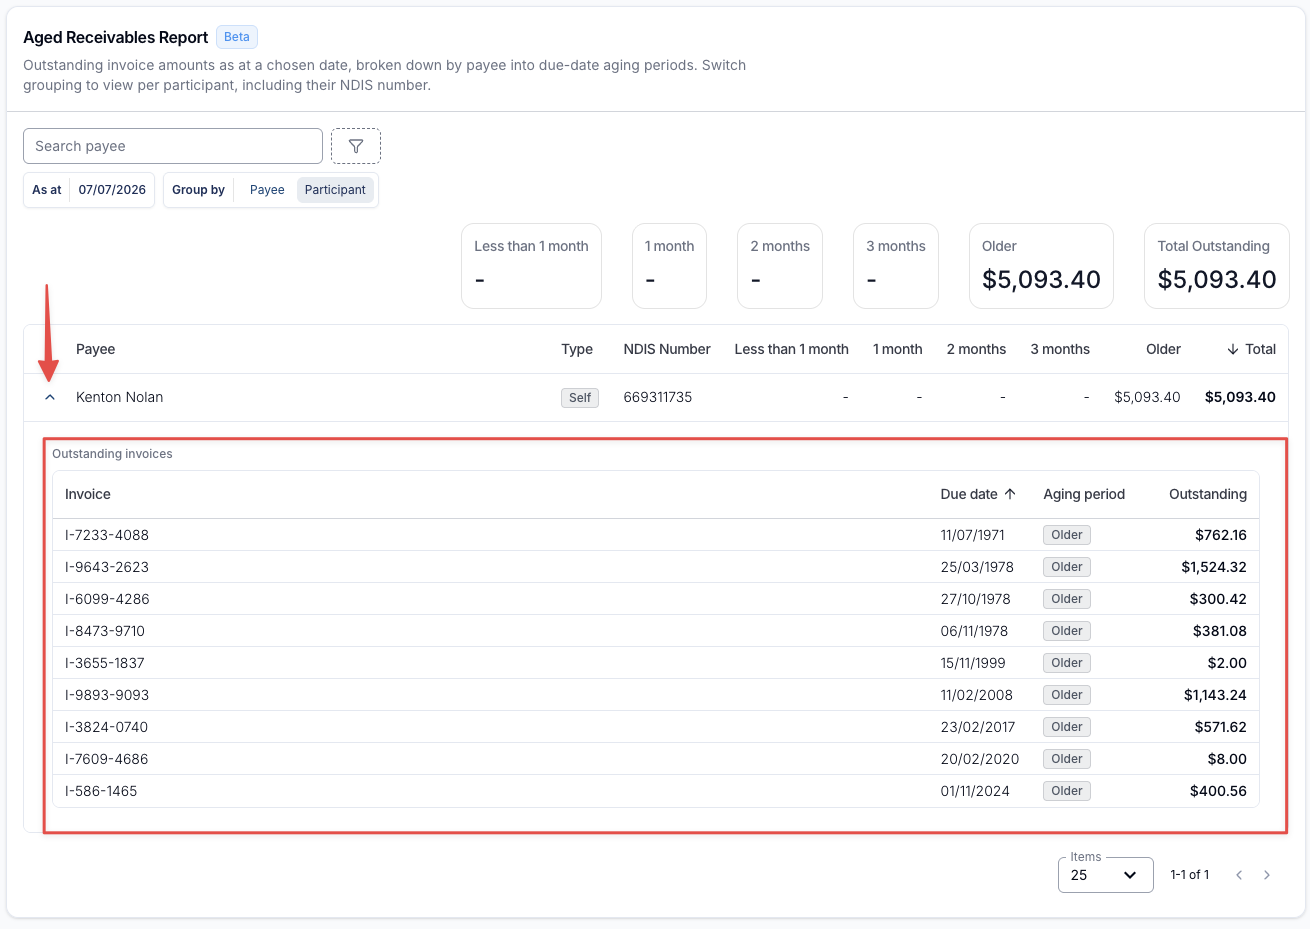
Task: Click the Invoice column header
Action: 88,494
